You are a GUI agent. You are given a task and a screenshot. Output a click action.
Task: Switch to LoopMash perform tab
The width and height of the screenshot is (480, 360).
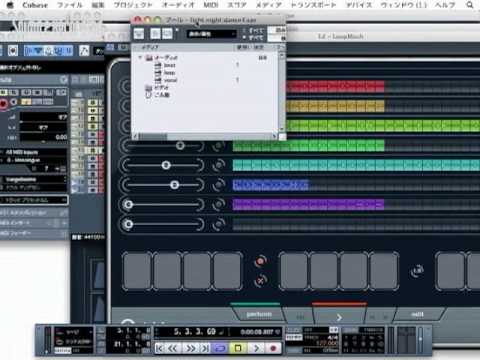(x=259, y=314)
